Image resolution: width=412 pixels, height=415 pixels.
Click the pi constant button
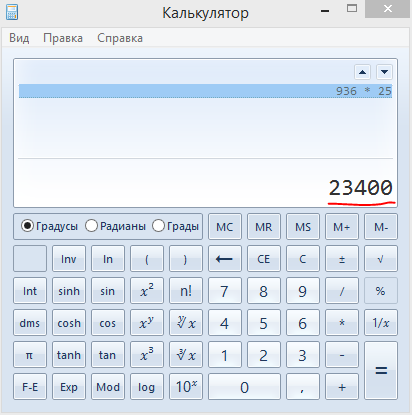pyautogui.click(x=30, y=355)
